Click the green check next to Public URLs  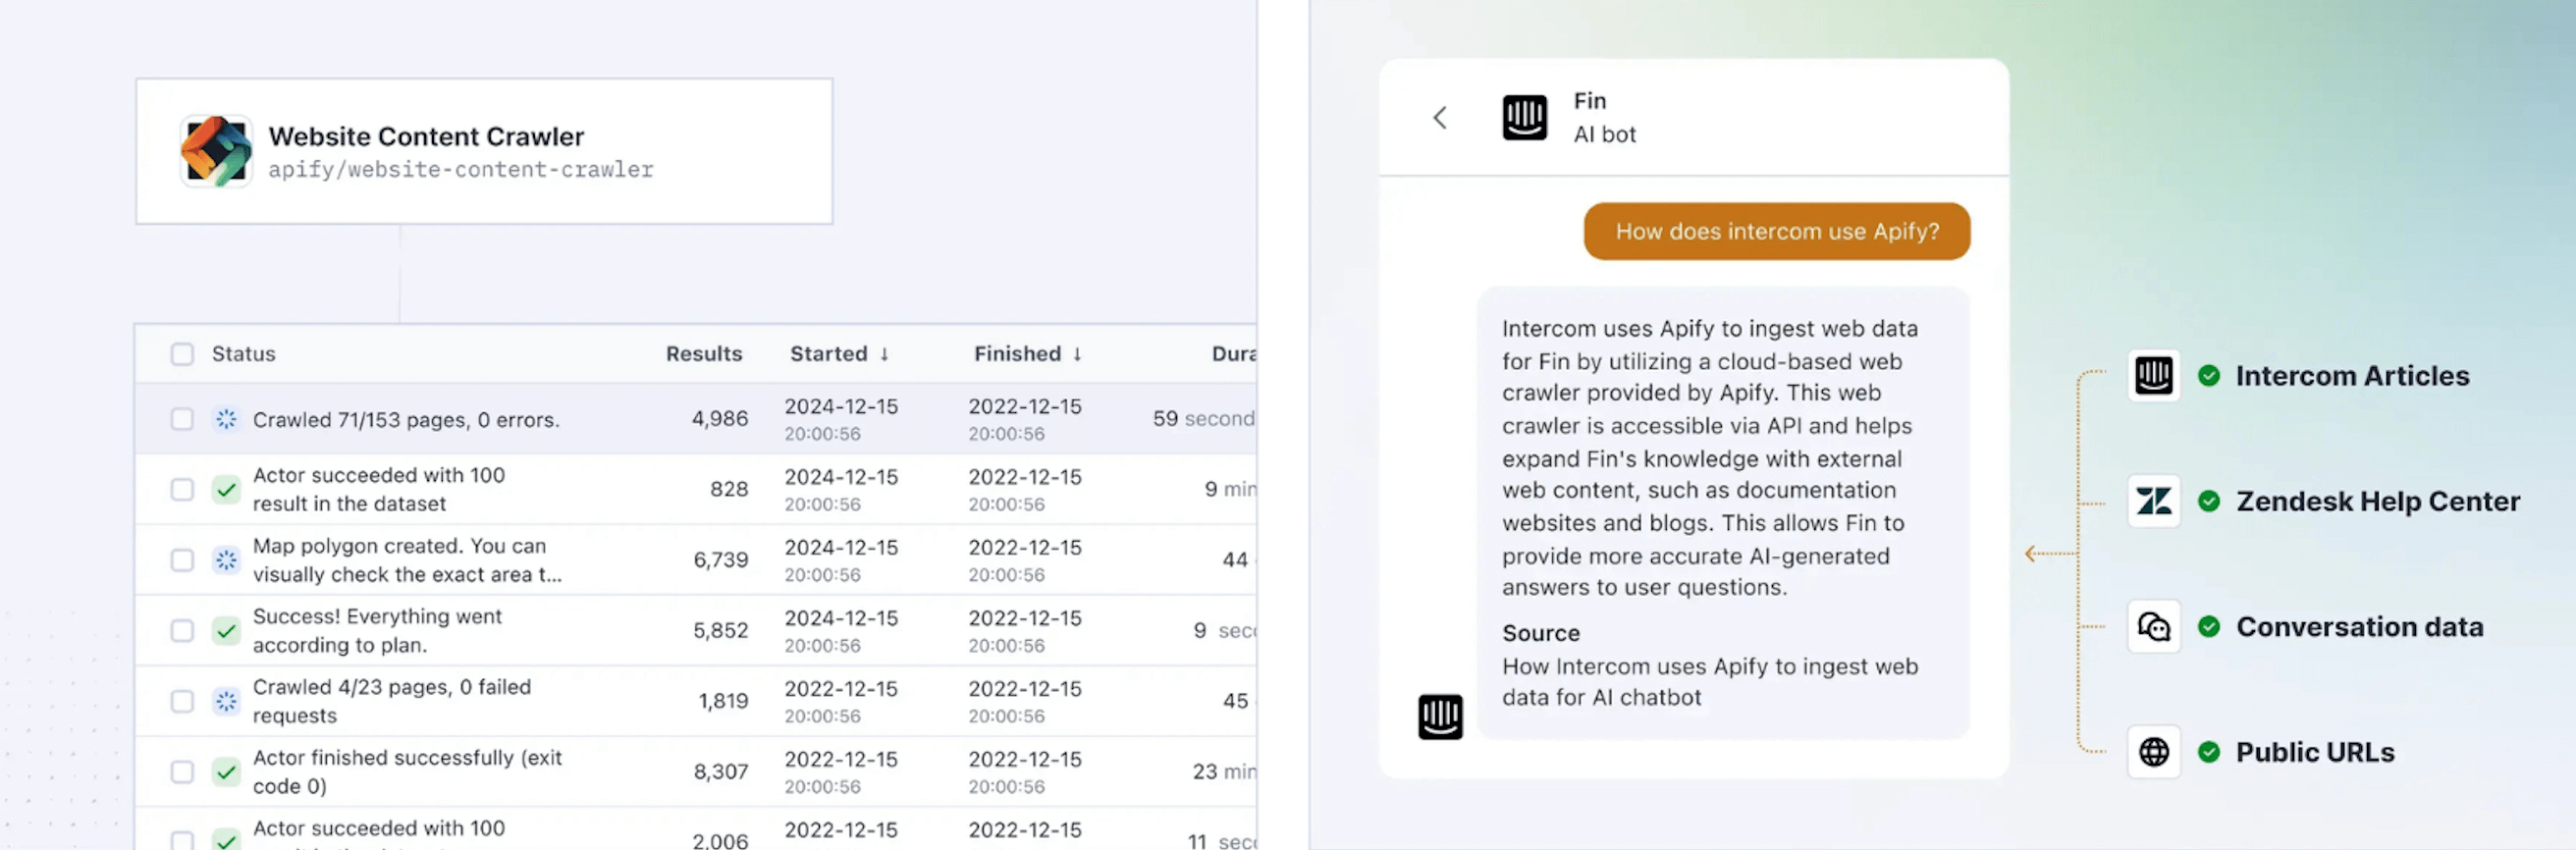click(x=2209, y=752)
